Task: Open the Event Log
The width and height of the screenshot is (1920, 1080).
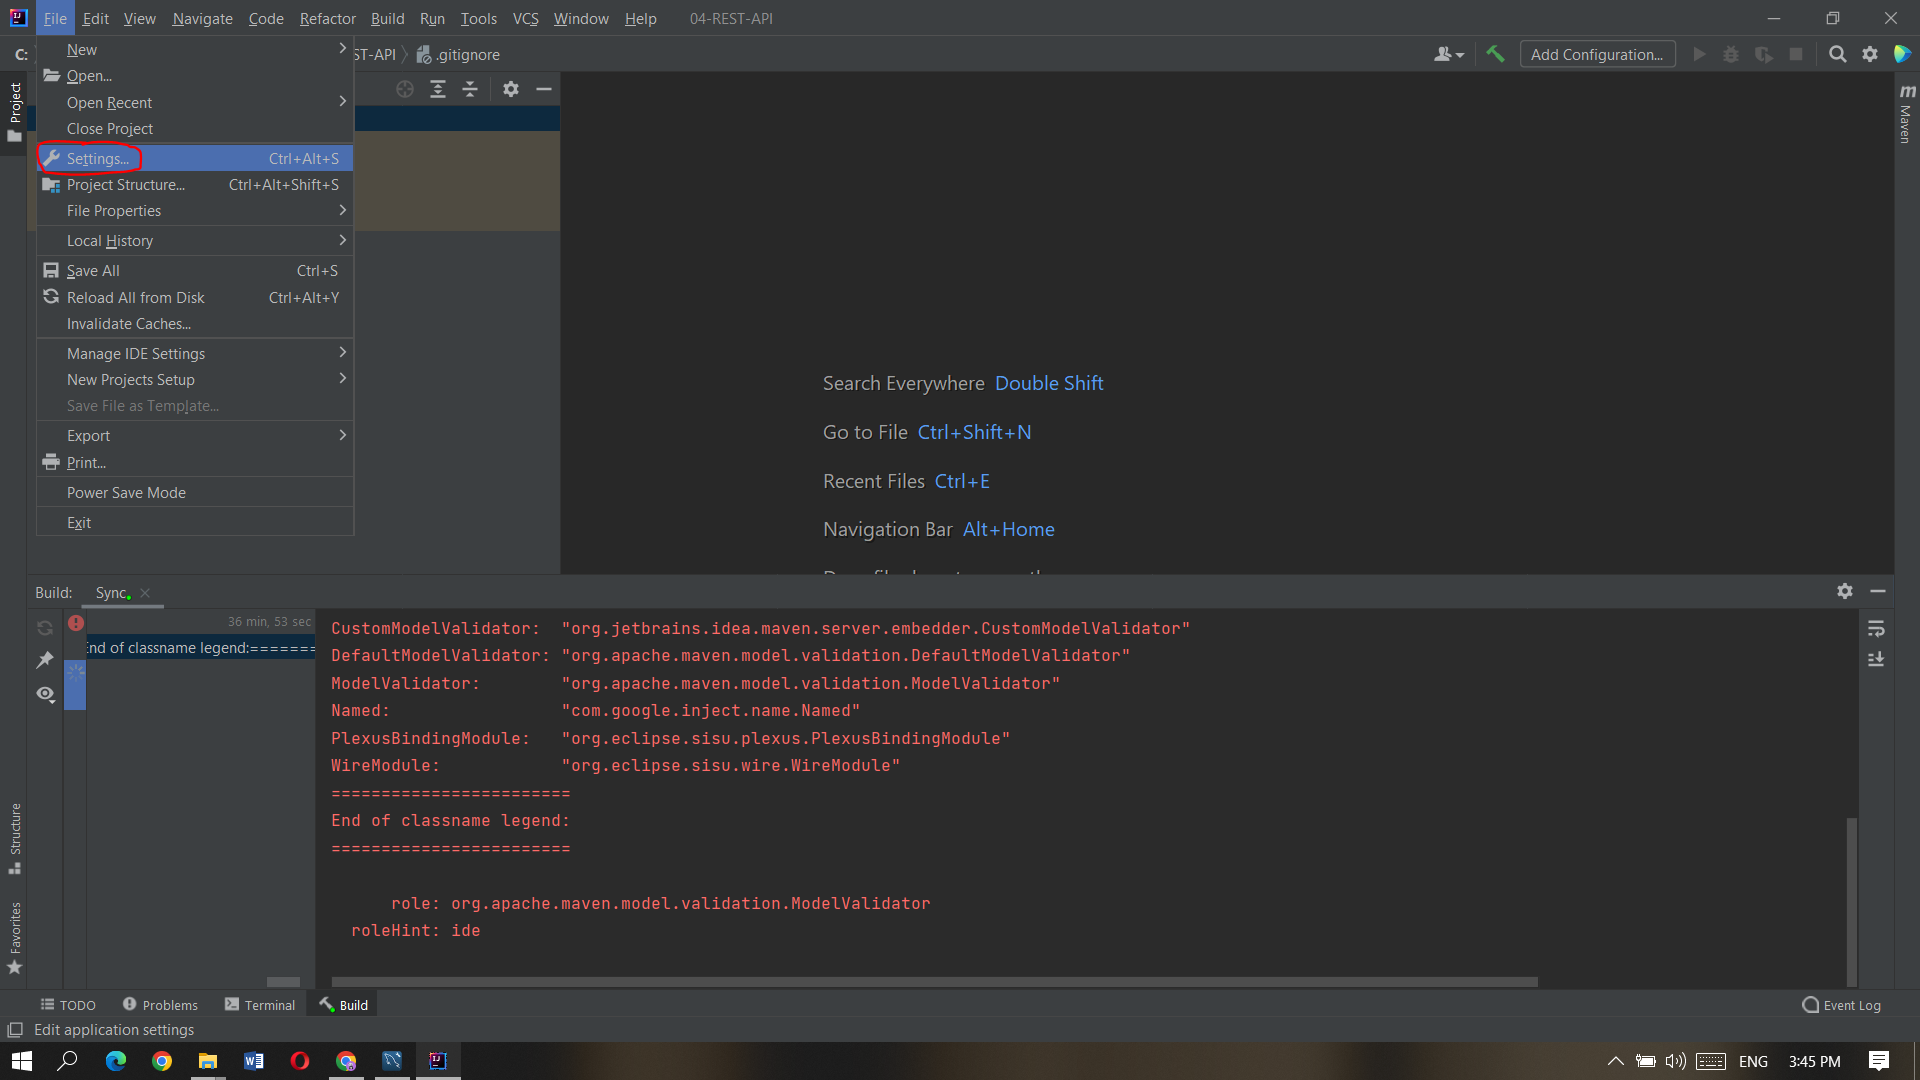Action: pyautogui.click(x=1841, y=1005)
